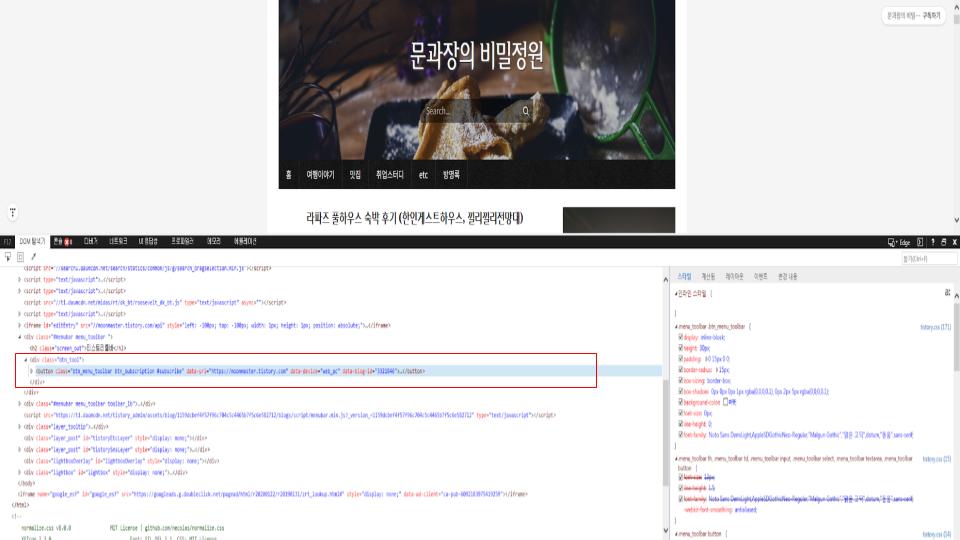Expand the iframe editEntry node
Screen dimensions: 960x540
point(20,326)
